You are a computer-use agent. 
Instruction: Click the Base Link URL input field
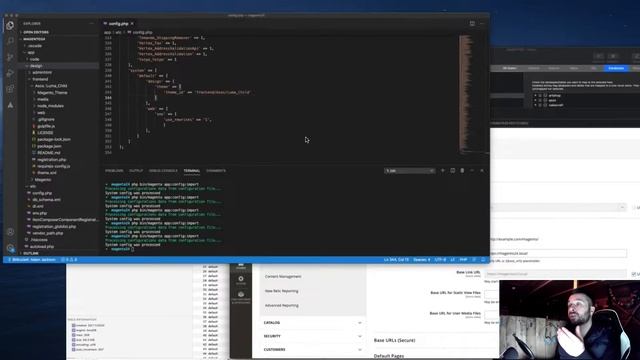(556, 274)
